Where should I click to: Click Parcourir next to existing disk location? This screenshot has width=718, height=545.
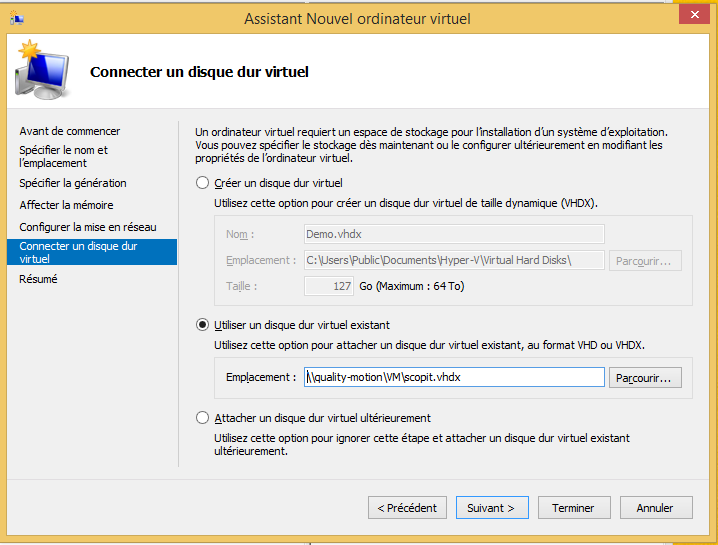[645, 378]
